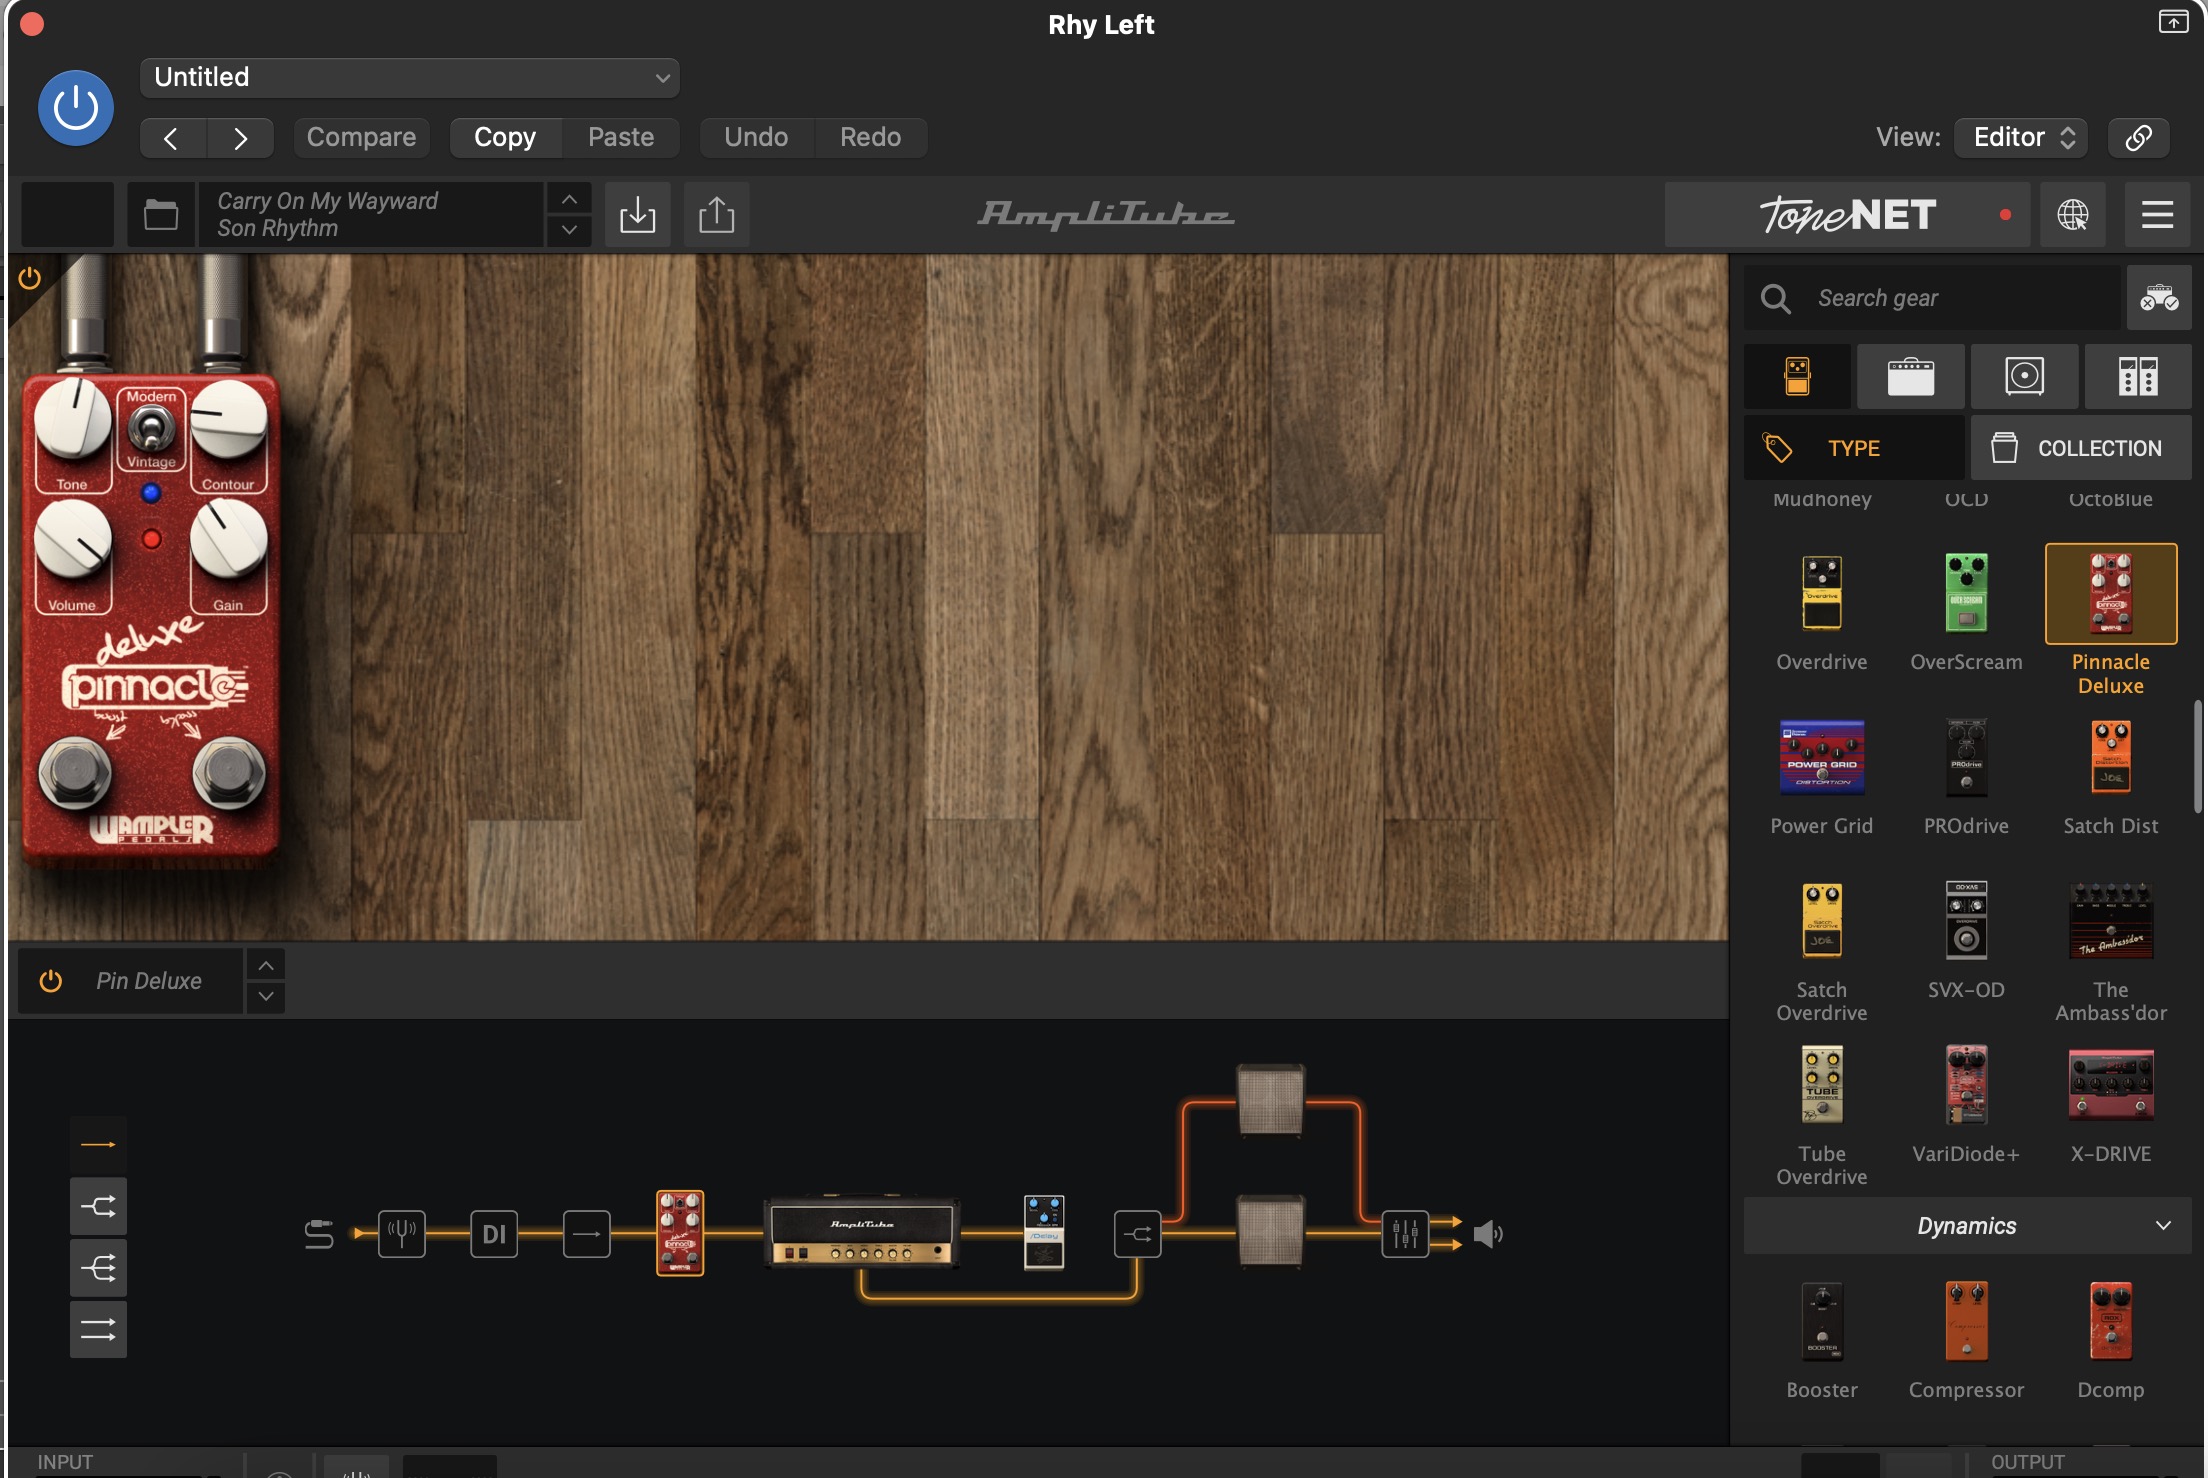Open the preset browser folder icon
Screen dimensions: 2208x1478
pos(160,214)
